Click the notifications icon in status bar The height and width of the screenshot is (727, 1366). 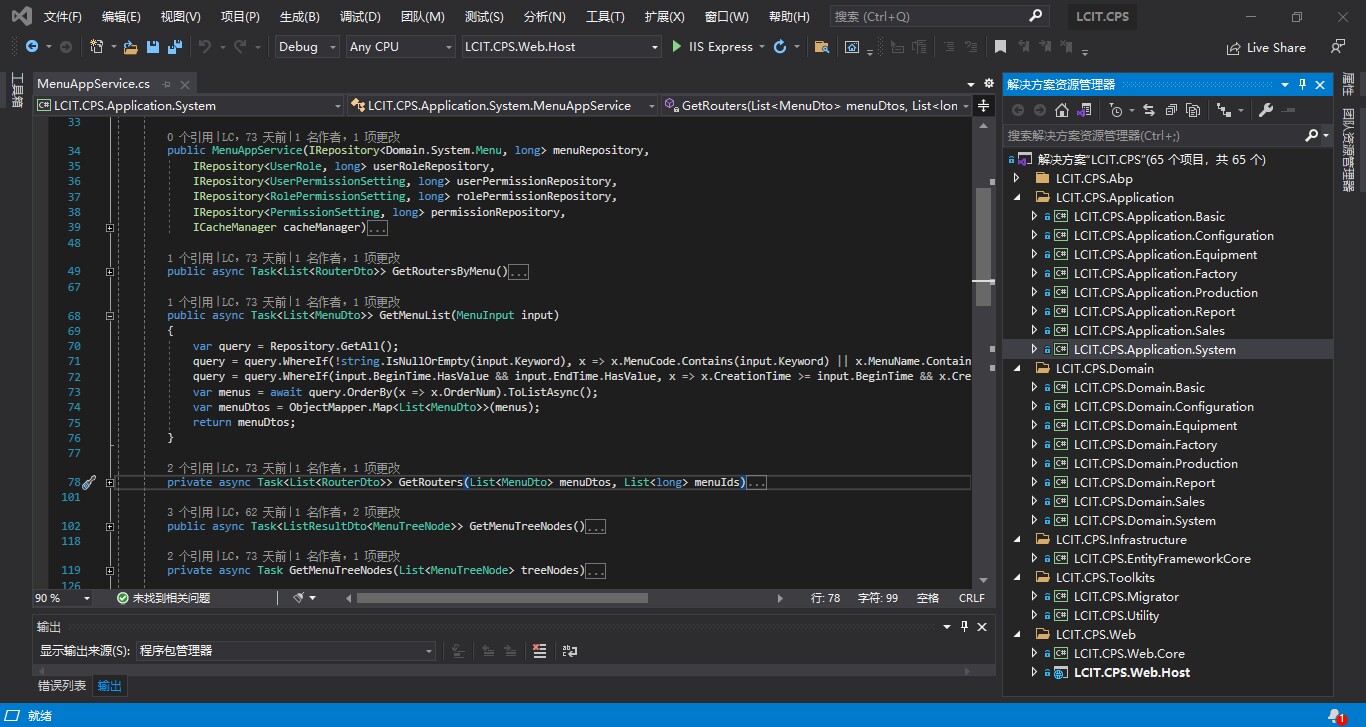pos(1337,716)
